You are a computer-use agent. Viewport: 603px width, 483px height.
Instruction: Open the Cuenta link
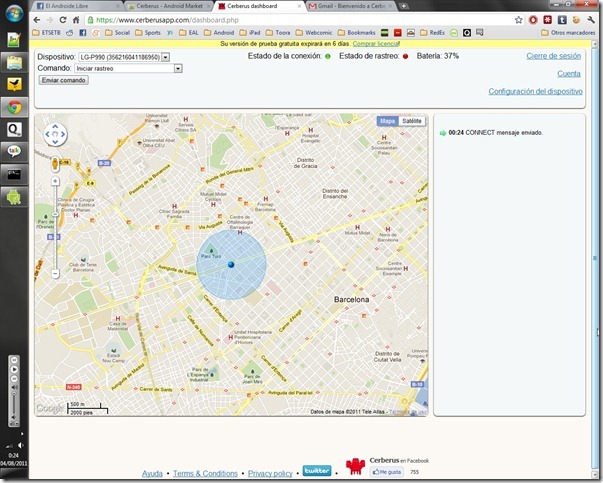click(x=569, y=74)
